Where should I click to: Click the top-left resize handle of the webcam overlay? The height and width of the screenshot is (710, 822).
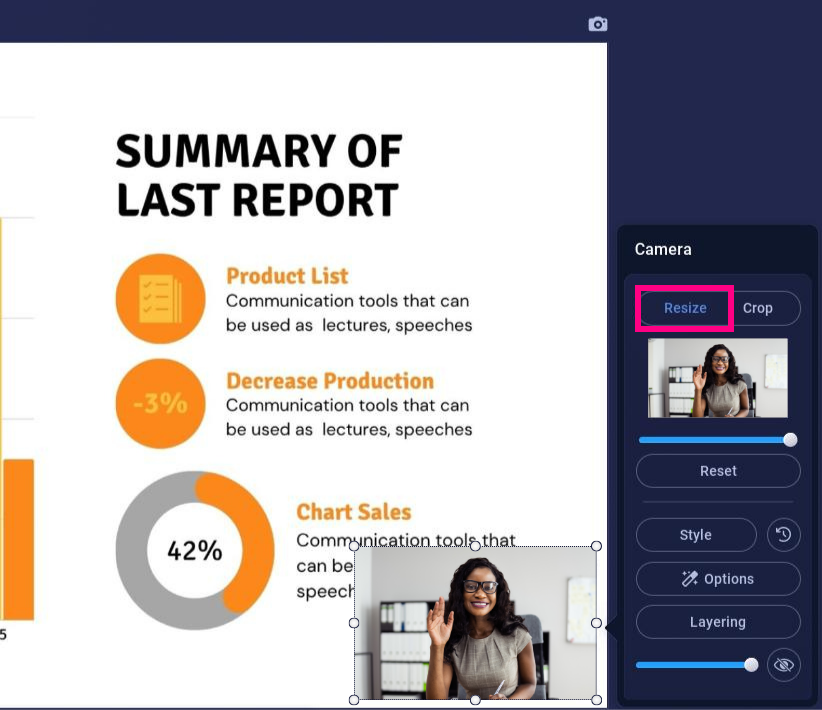coord(354,546)
